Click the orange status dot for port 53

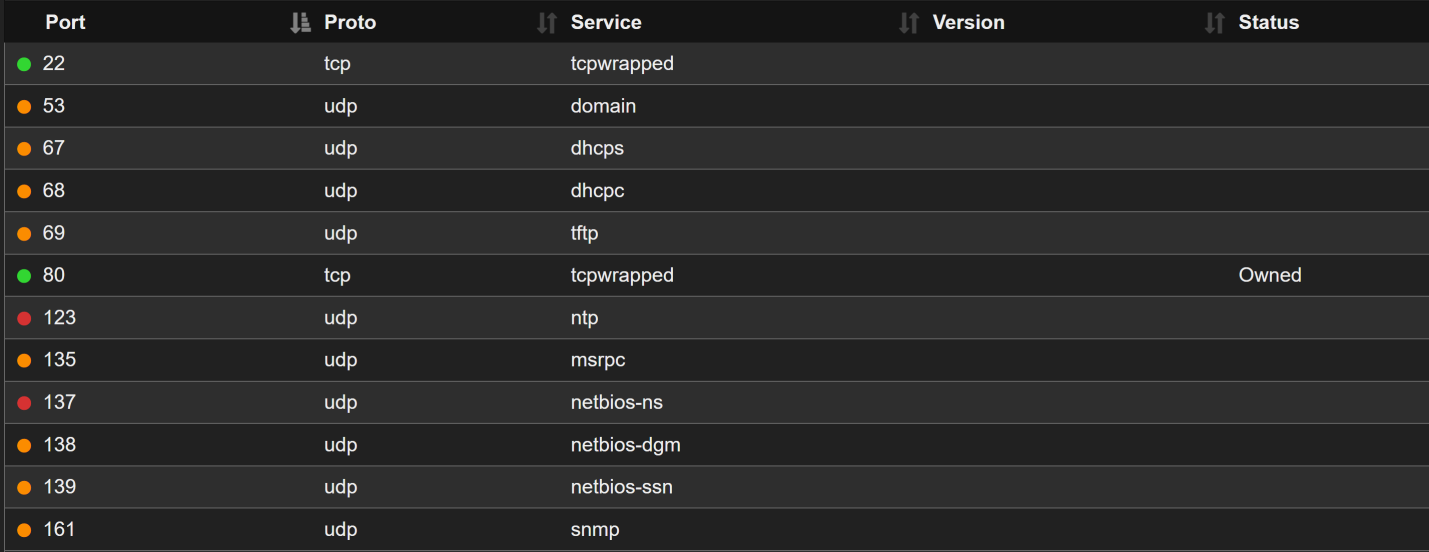(24, 107)
